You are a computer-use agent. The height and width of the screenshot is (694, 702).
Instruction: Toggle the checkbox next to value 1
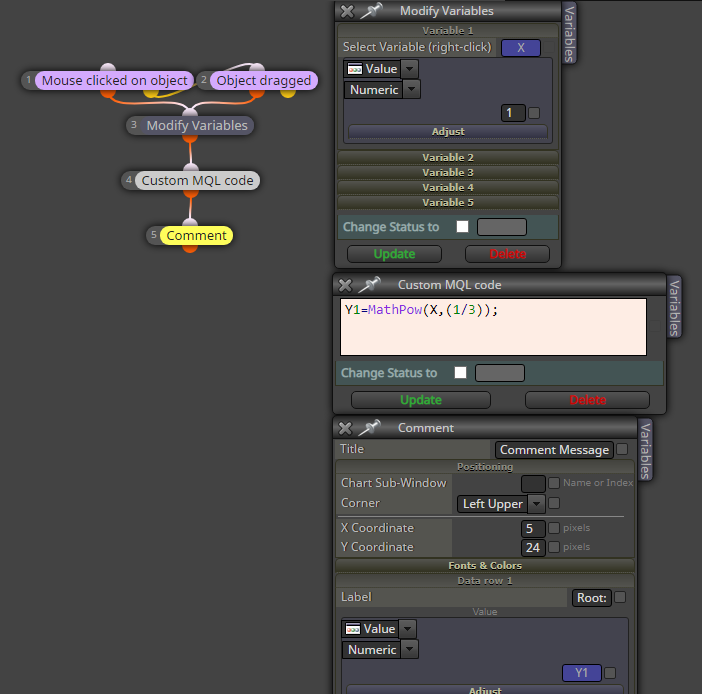pos(534,113)
